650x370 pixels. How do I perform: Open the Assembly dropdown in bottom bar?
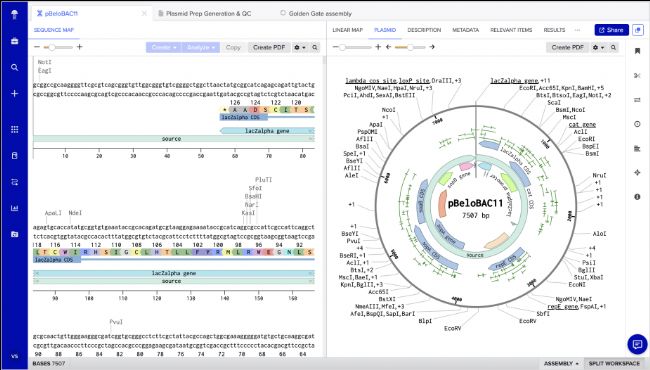point(561,363)
